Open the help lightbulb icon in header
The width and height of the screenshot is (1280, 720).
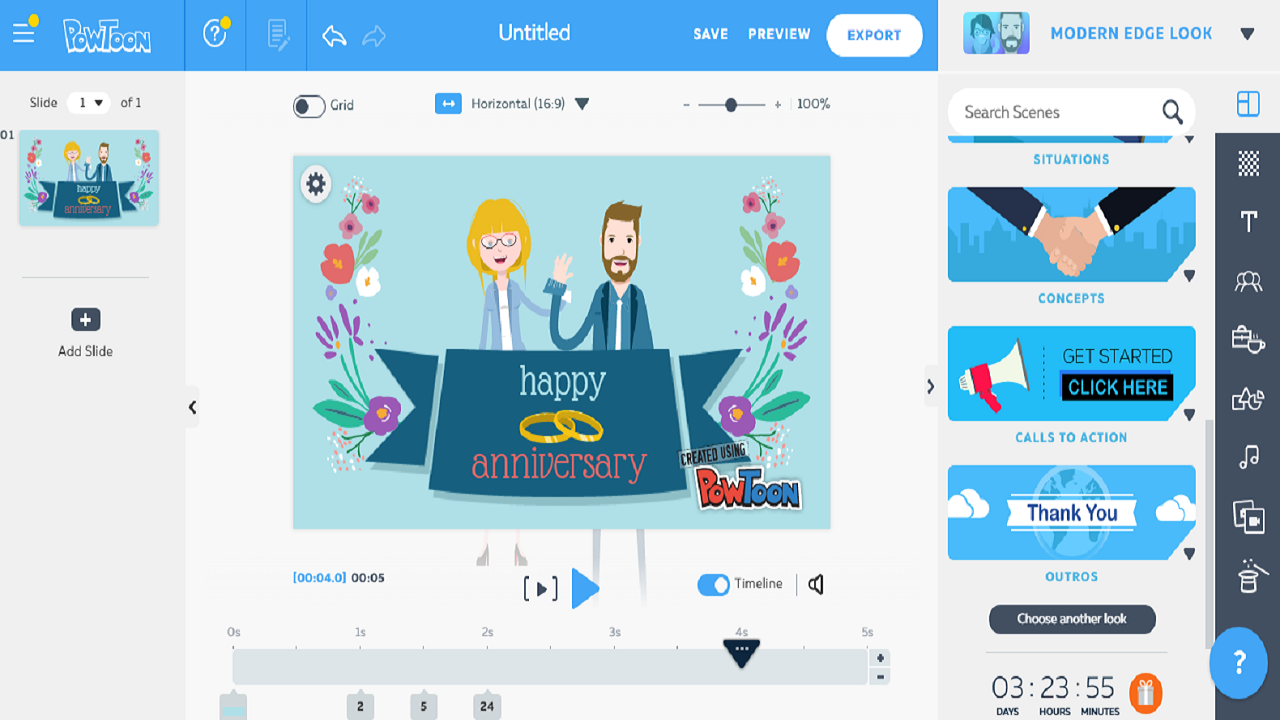pyautogui.click(x=215, y=34)
